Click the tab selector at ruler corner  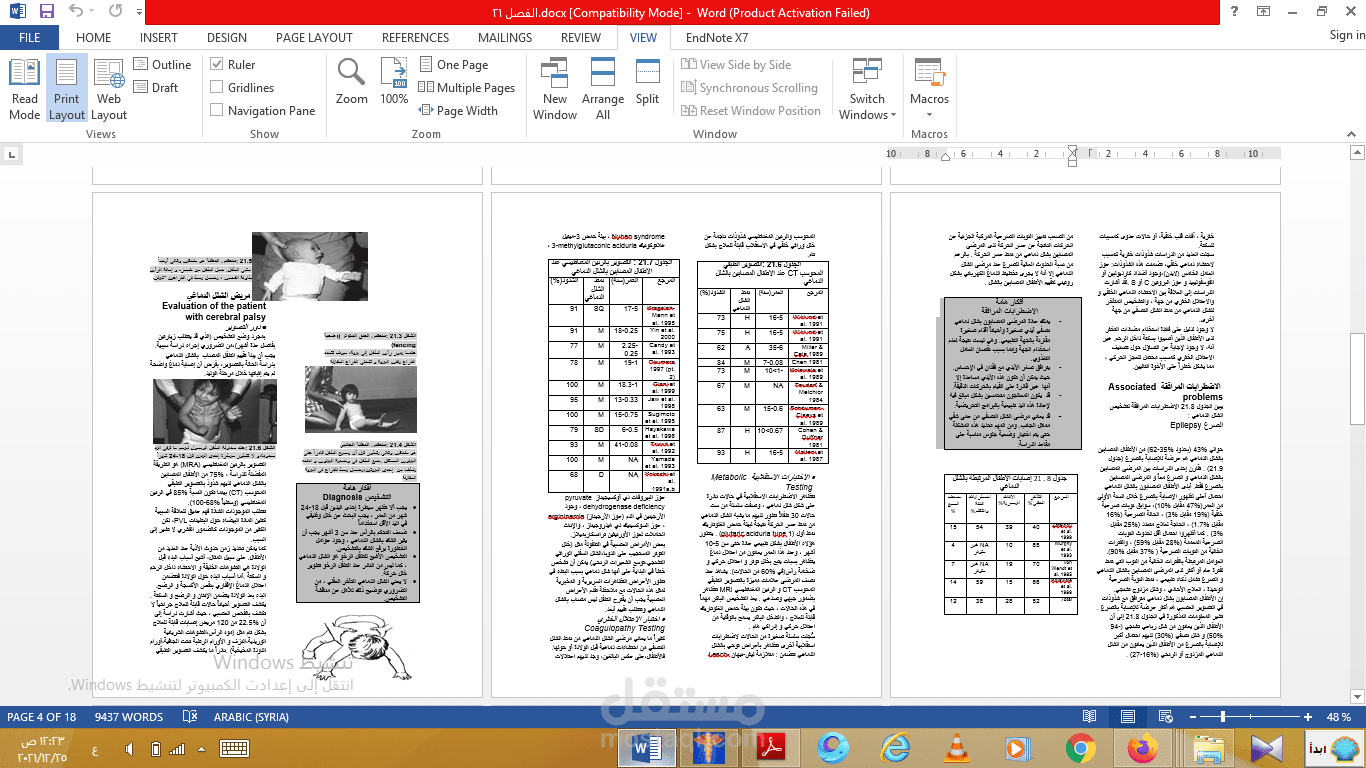[10, 155]
